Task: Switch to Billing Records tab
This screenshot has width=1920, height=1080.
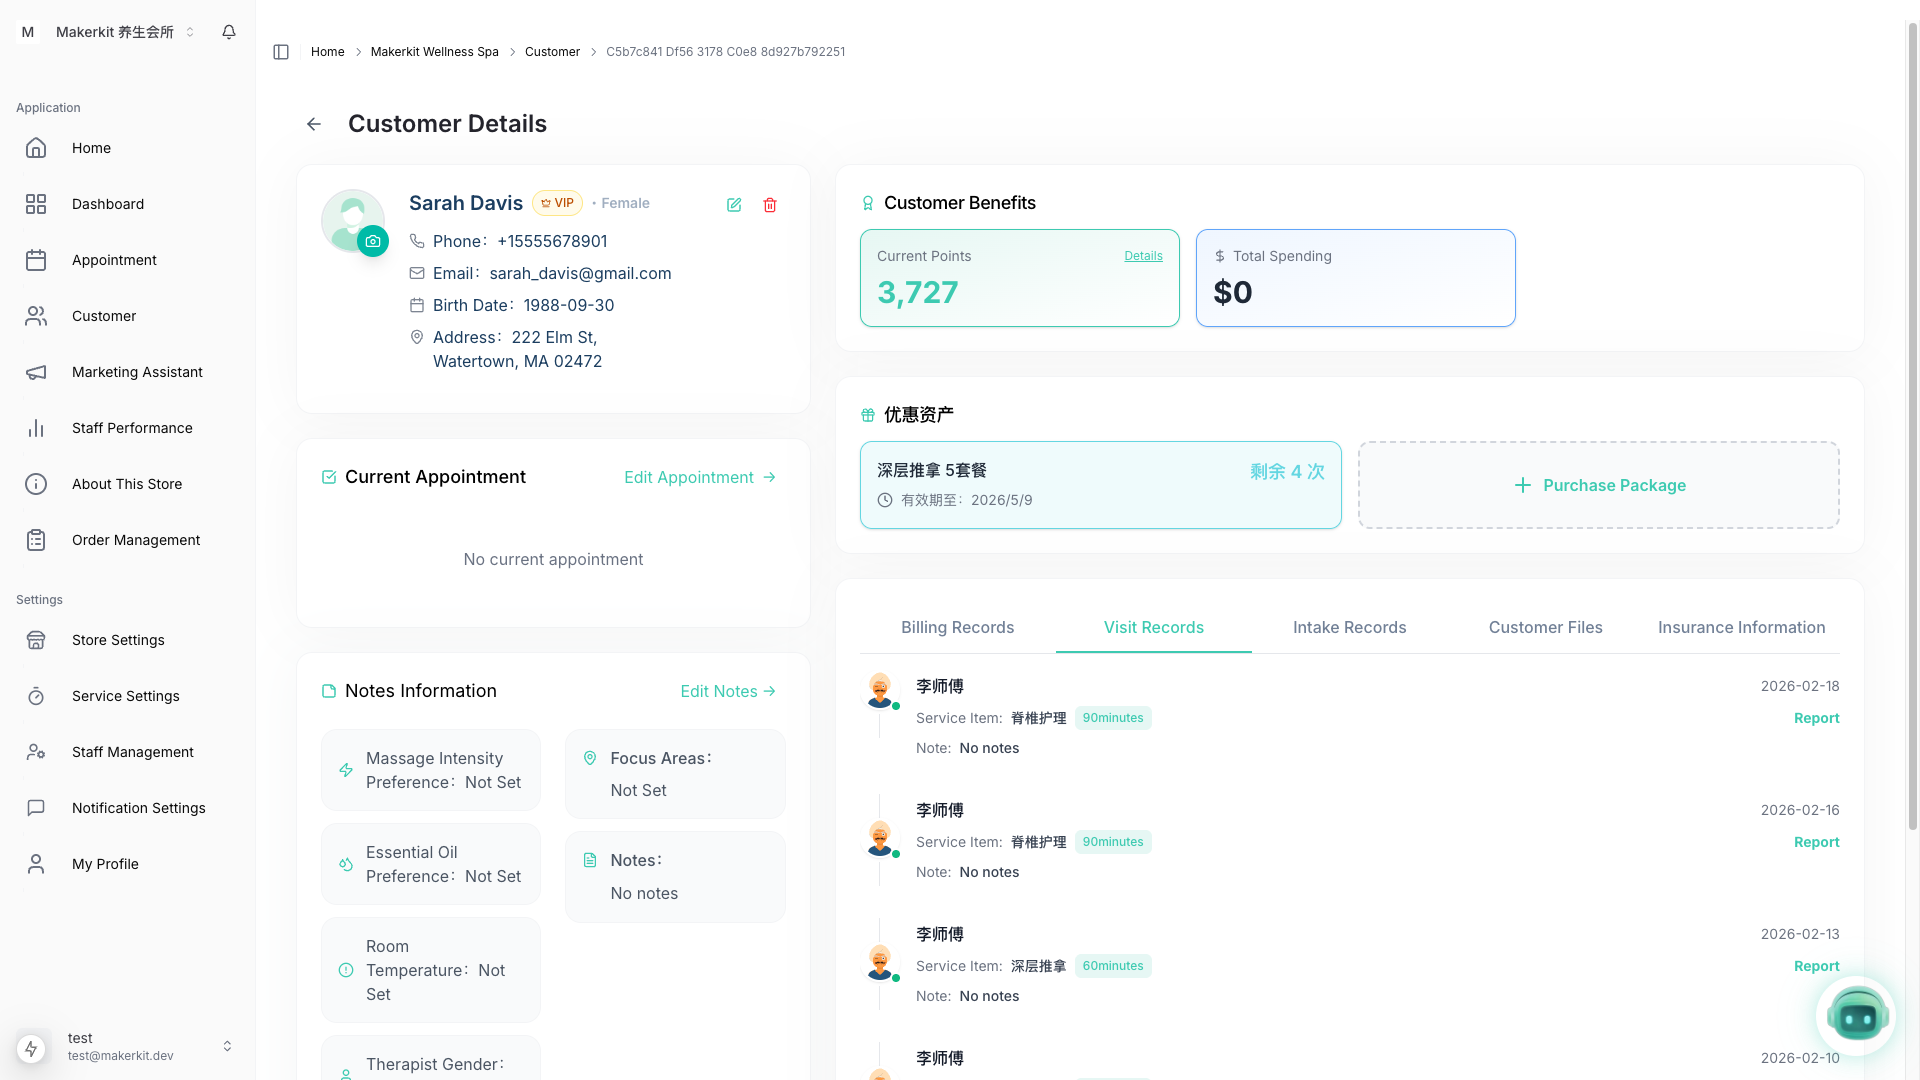Action: (957, 627)
